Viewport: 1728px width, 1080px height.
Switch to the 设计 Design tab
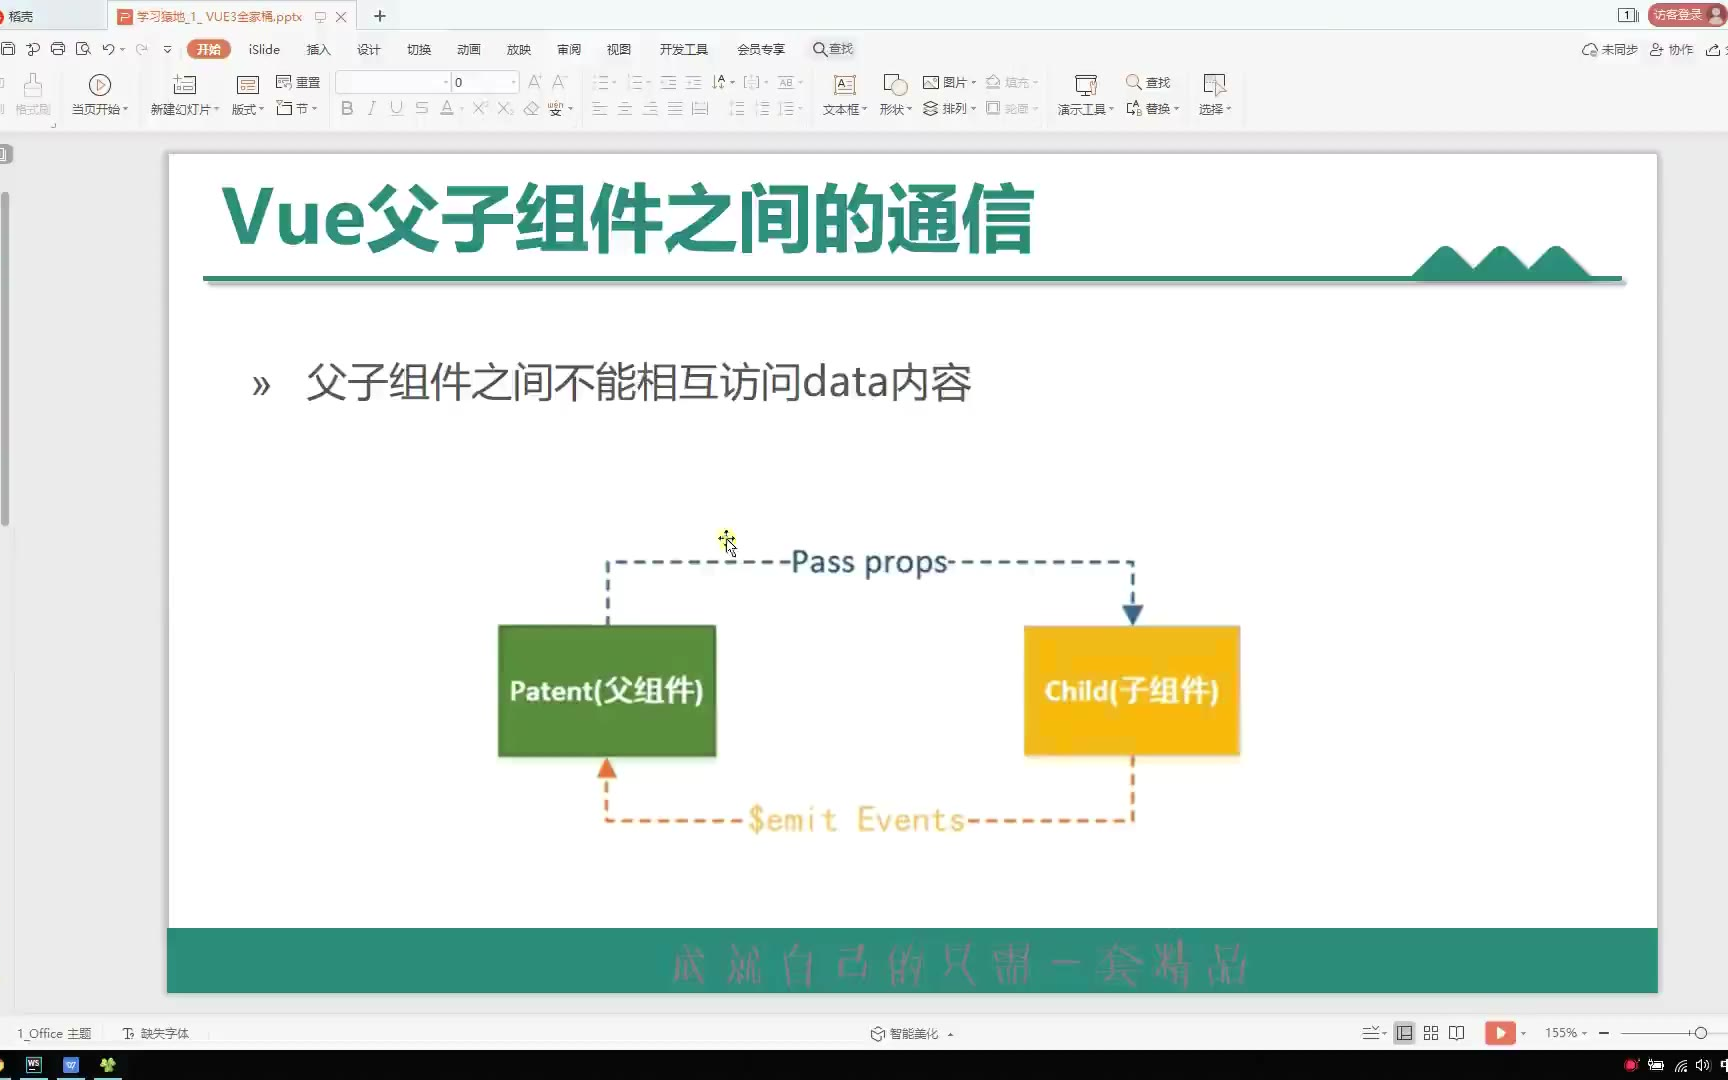[x=369, y=49]
